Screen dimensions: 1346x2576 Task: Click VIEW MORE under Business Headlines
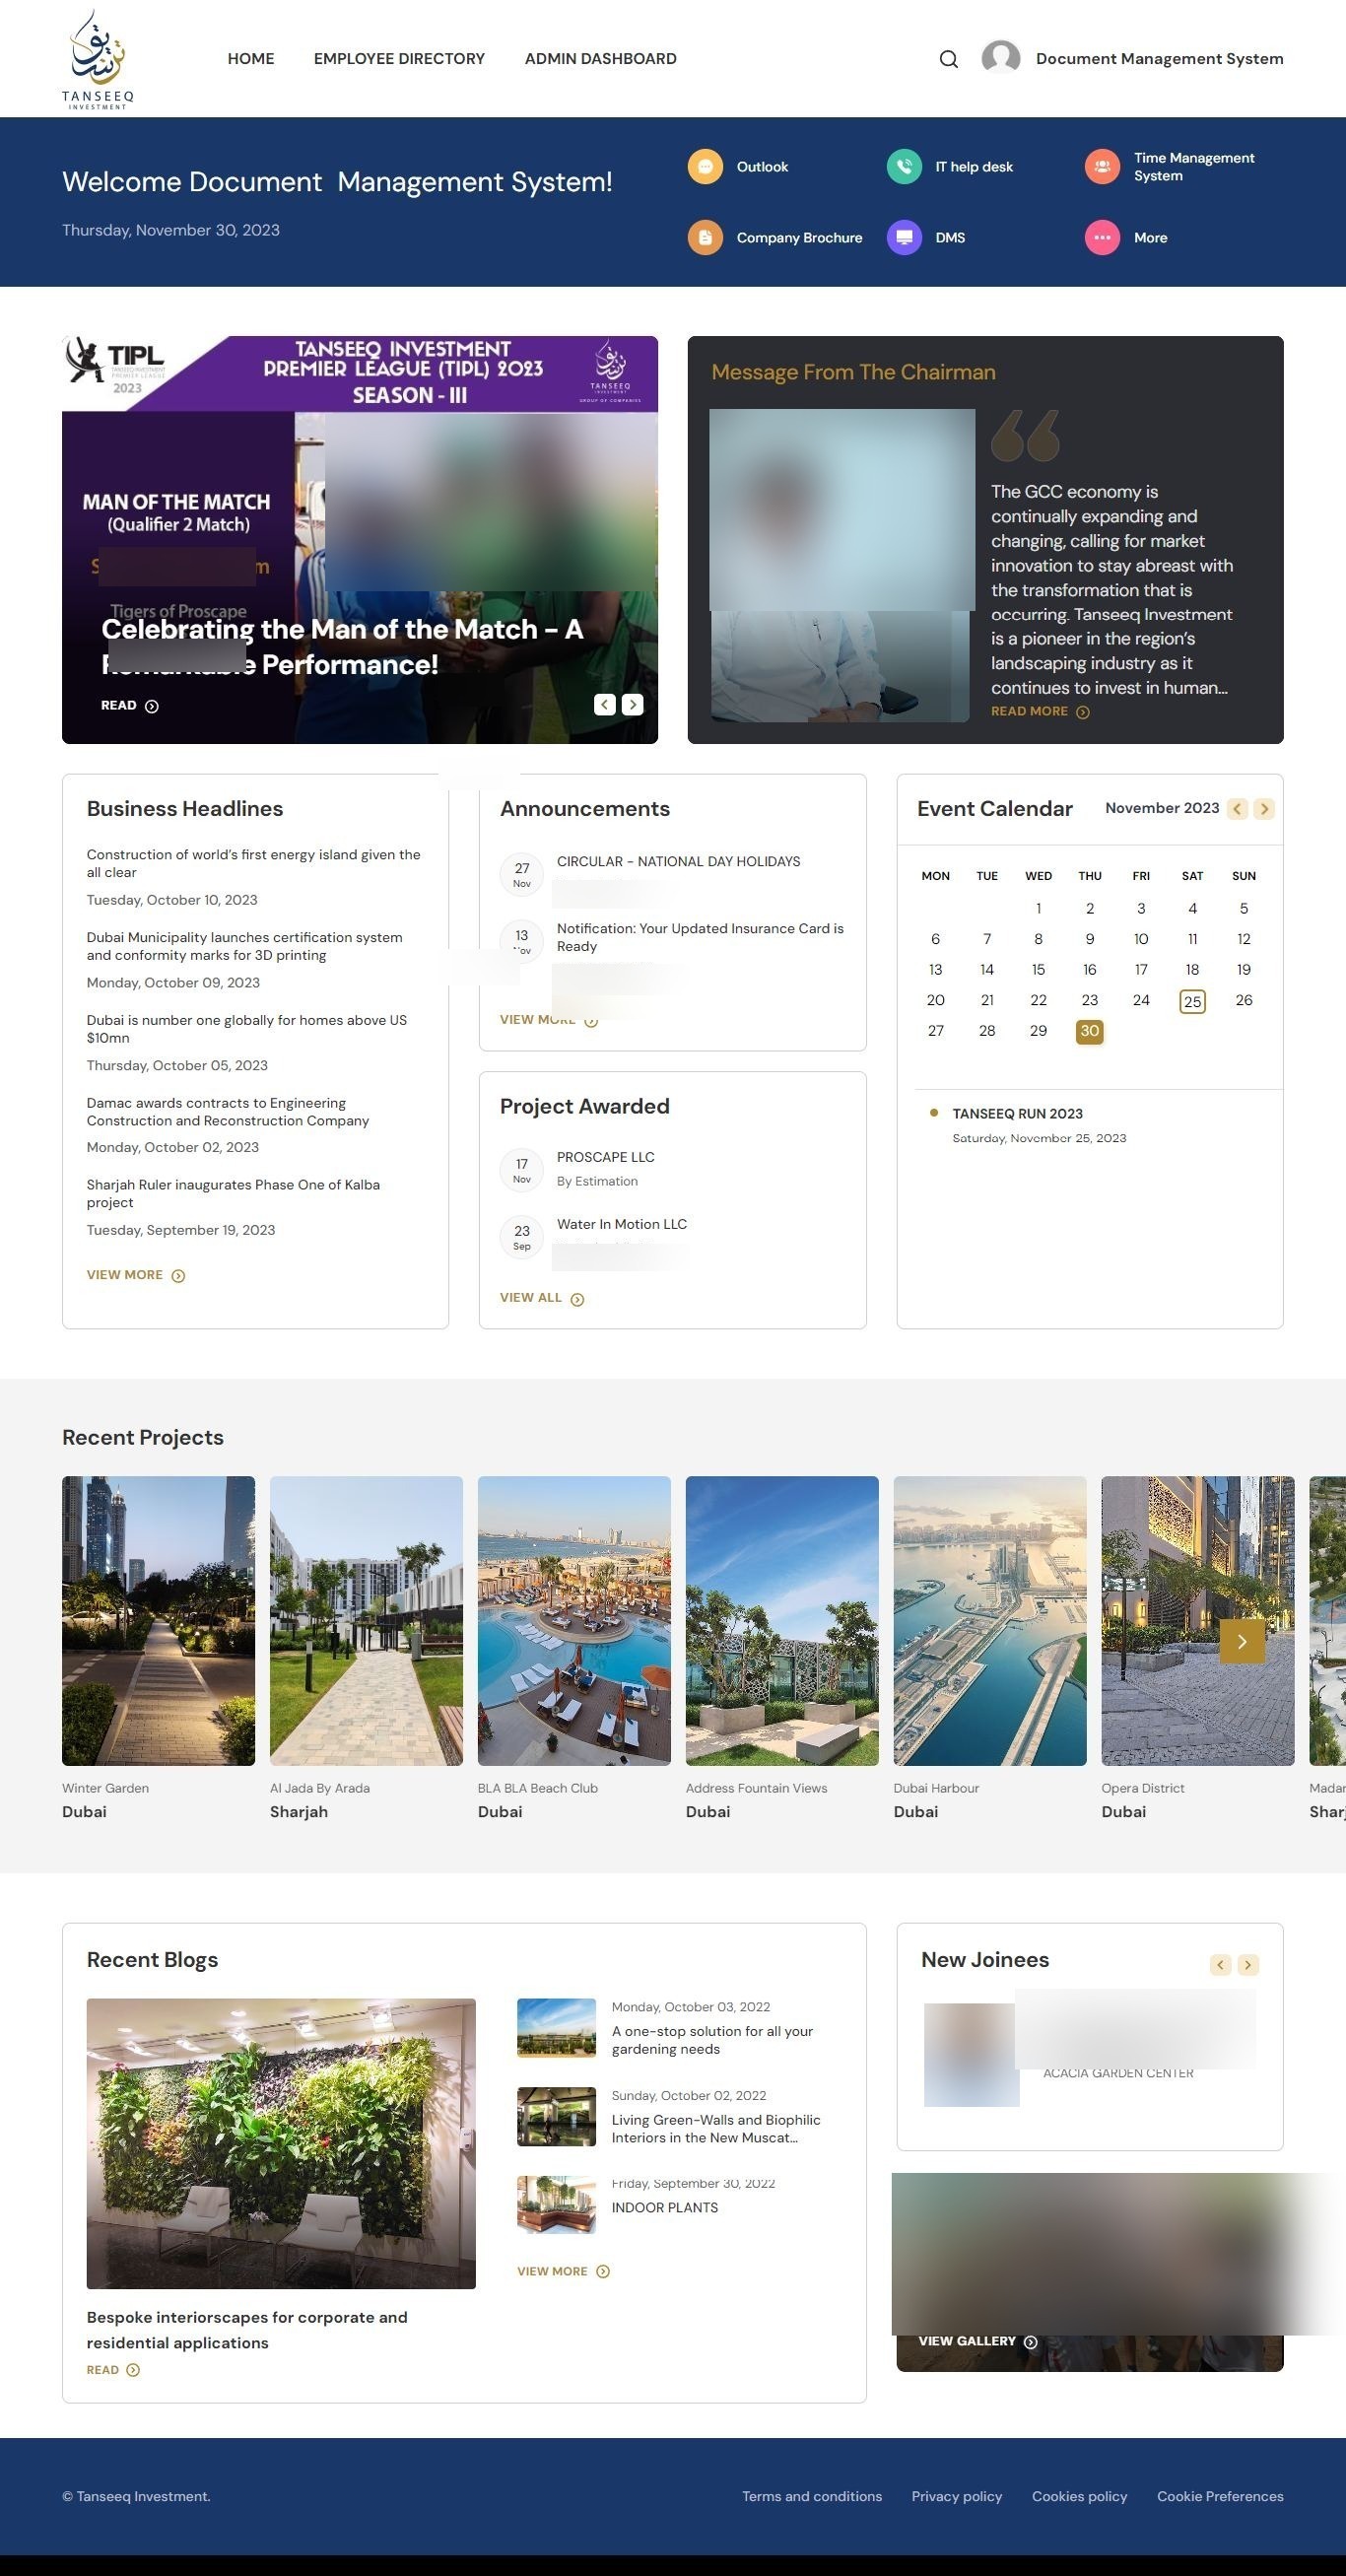pyautogui.click(x=136, y=1275)
